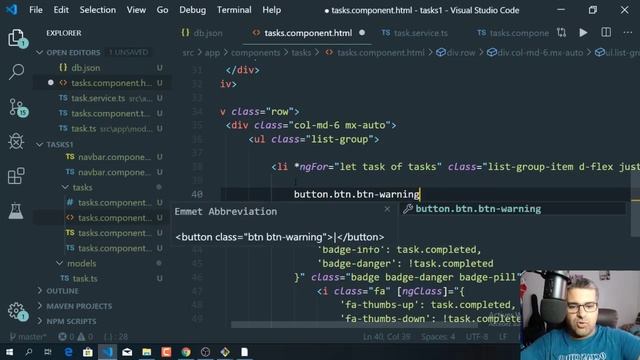Image resolution: width=640 pixels, height=360 pixels.
Task: Open the Manage gear icon
Action: coord(17,311)
